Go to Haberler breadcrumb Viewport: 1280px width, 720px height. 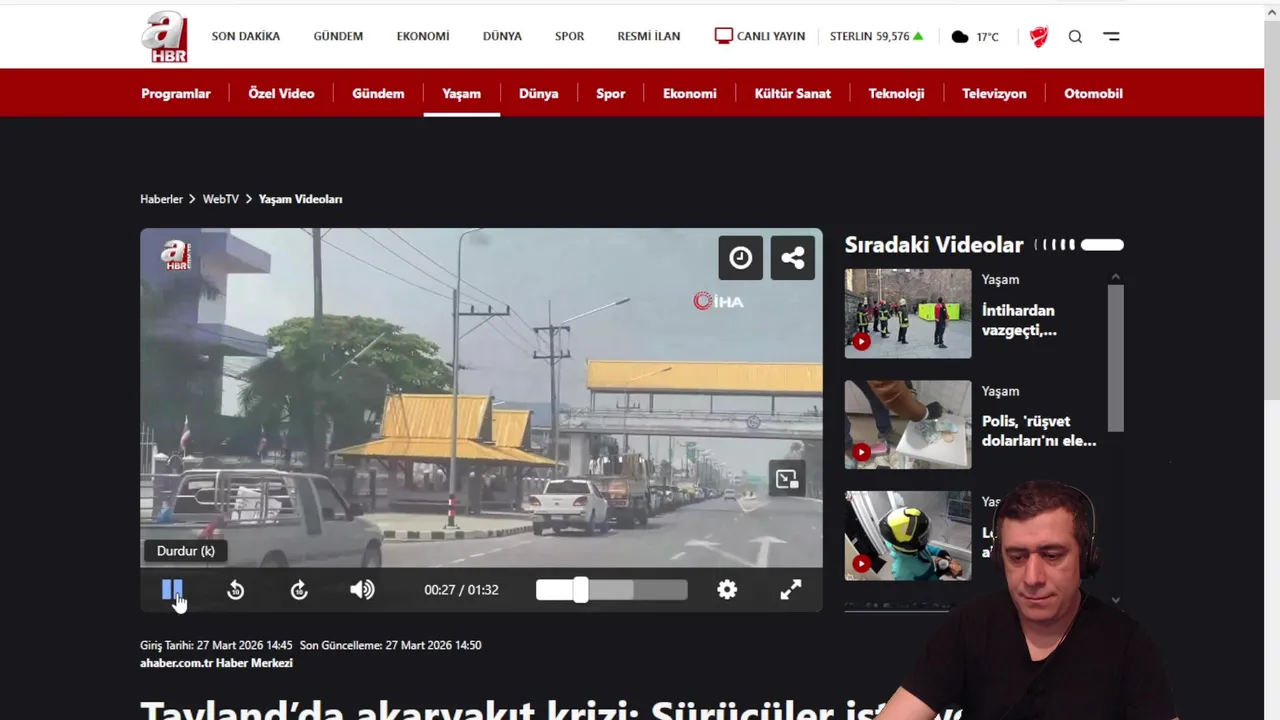161,199
